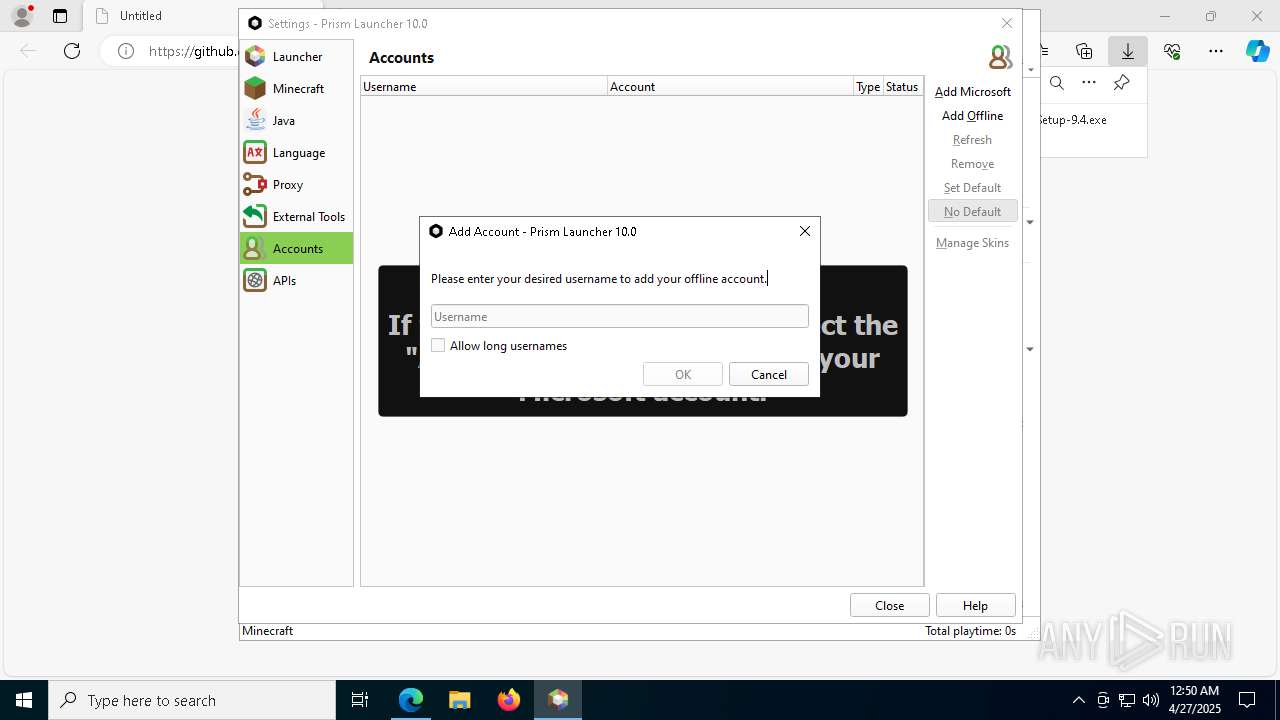Viewport: 1280px width, 720px height.
Task: Open Edge tab actions menu icon
Action: 60,16
